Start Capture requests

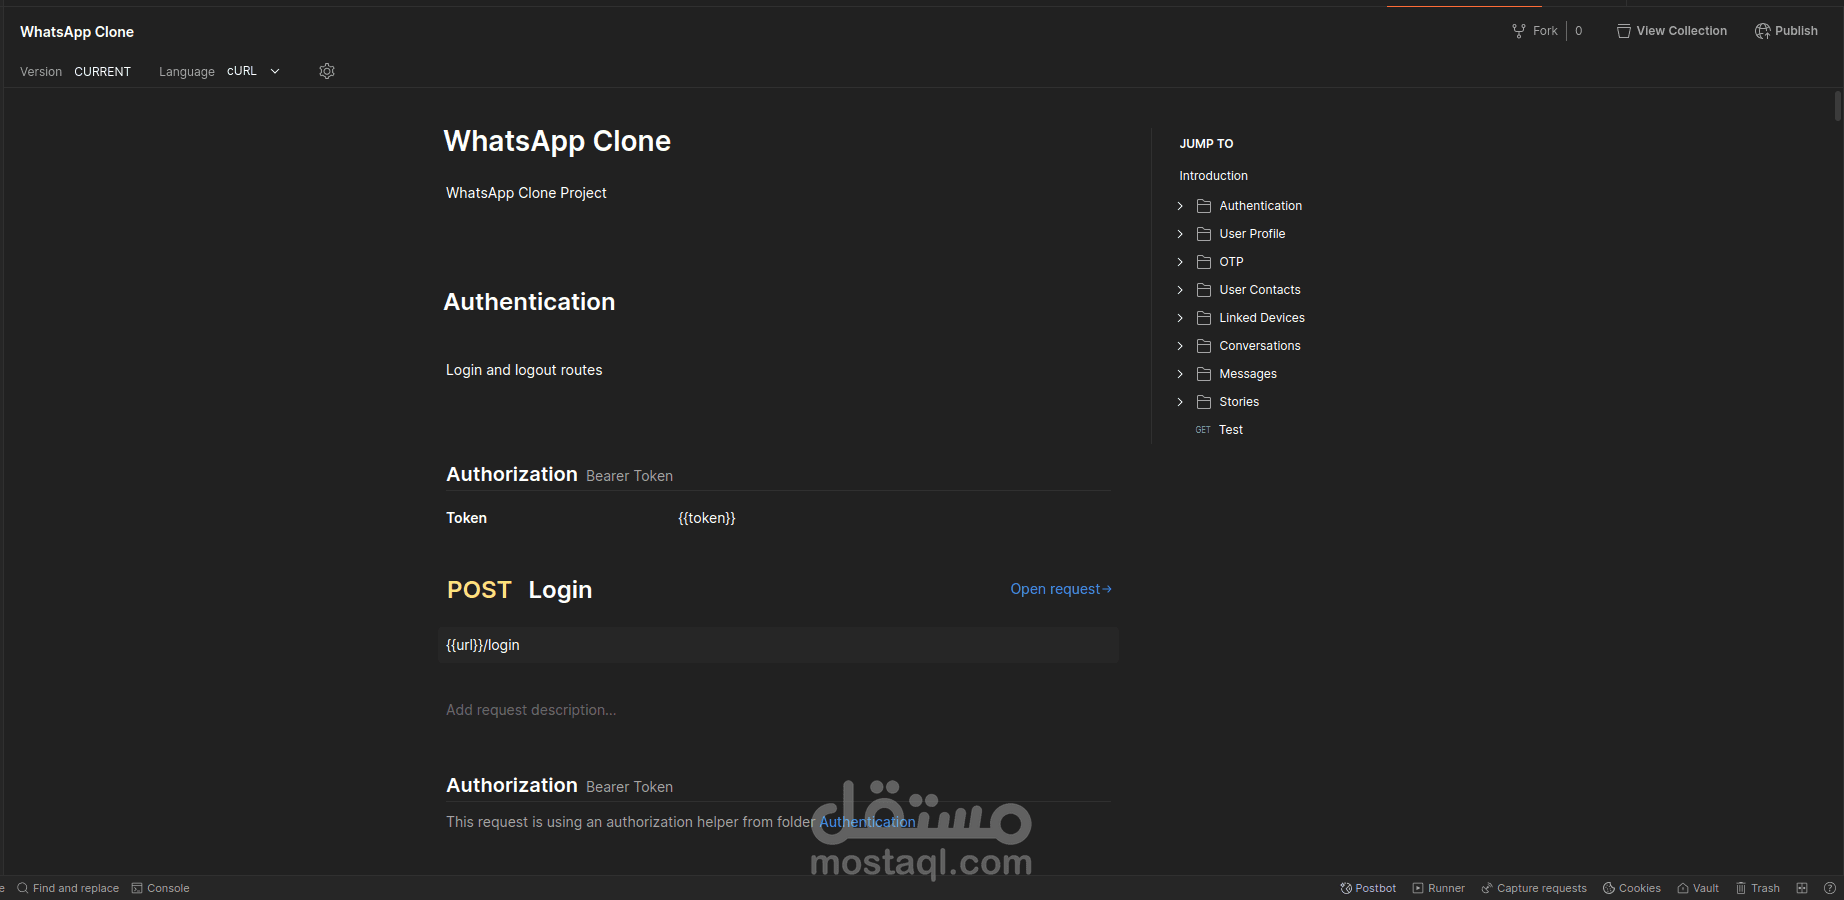[1534, 888]
